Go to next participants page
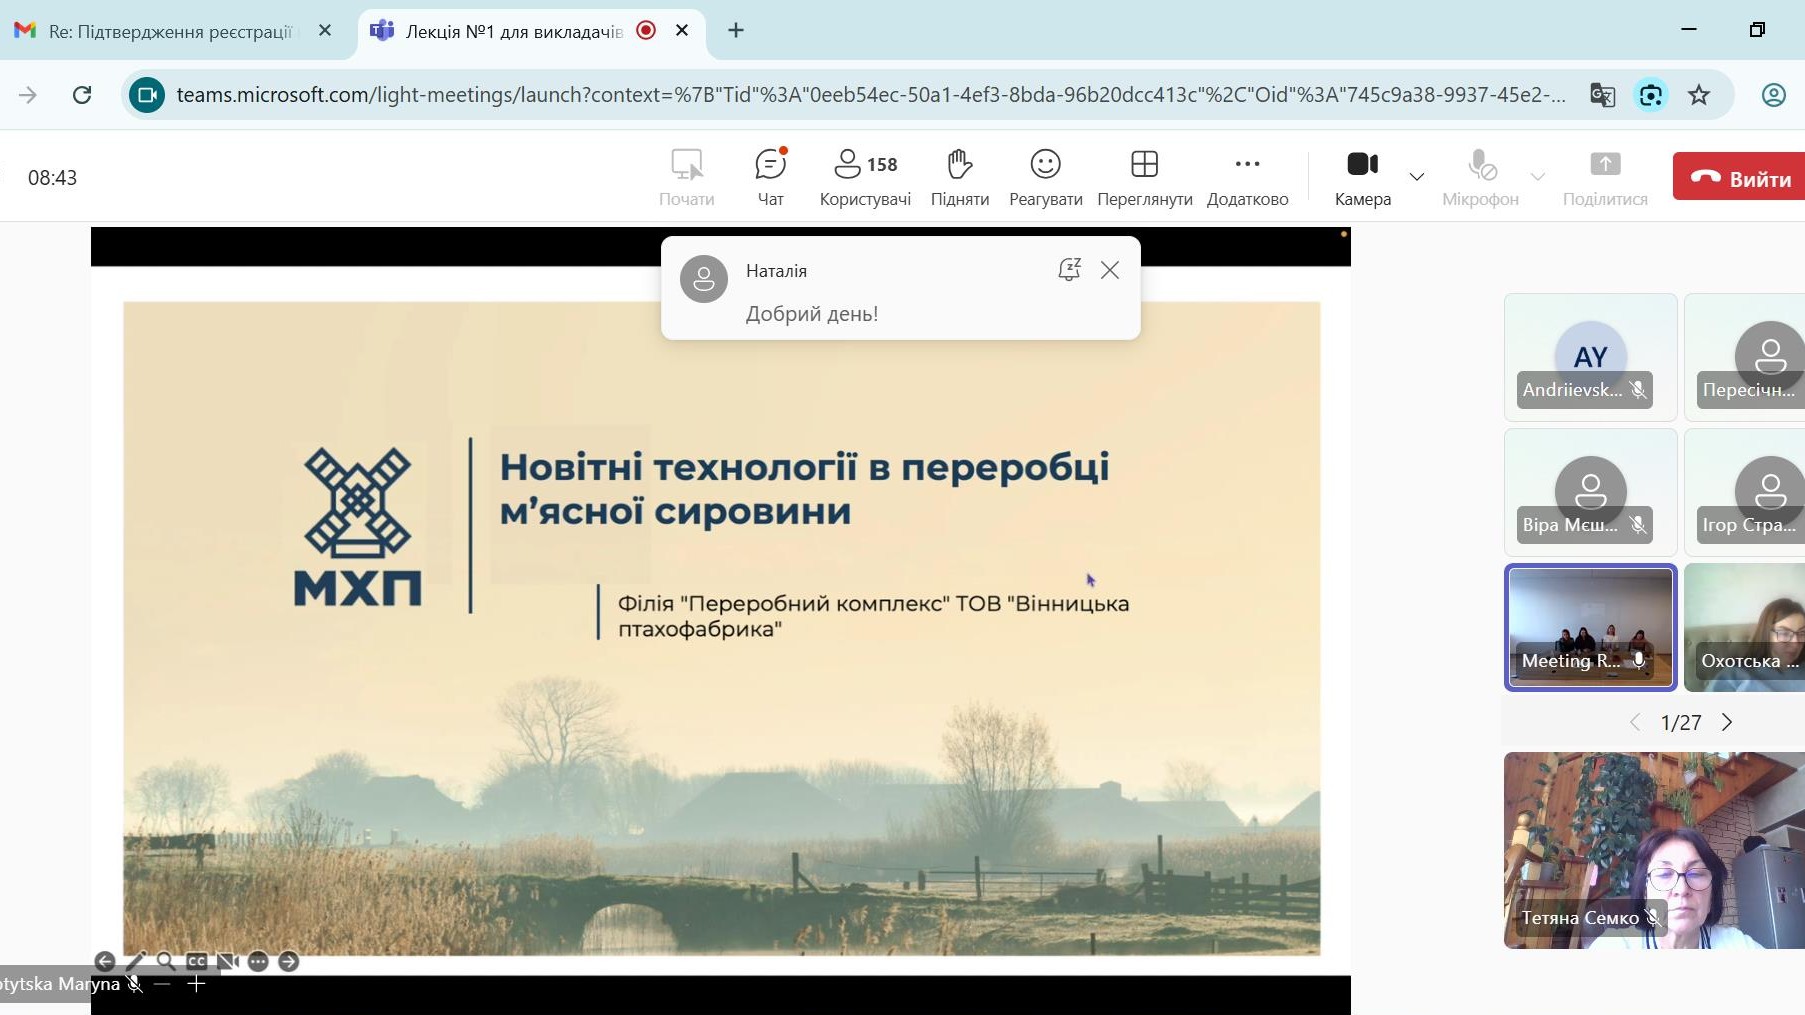Screen dimensions: 1805x1015 pyautogui.click(x=1727, y=722)
